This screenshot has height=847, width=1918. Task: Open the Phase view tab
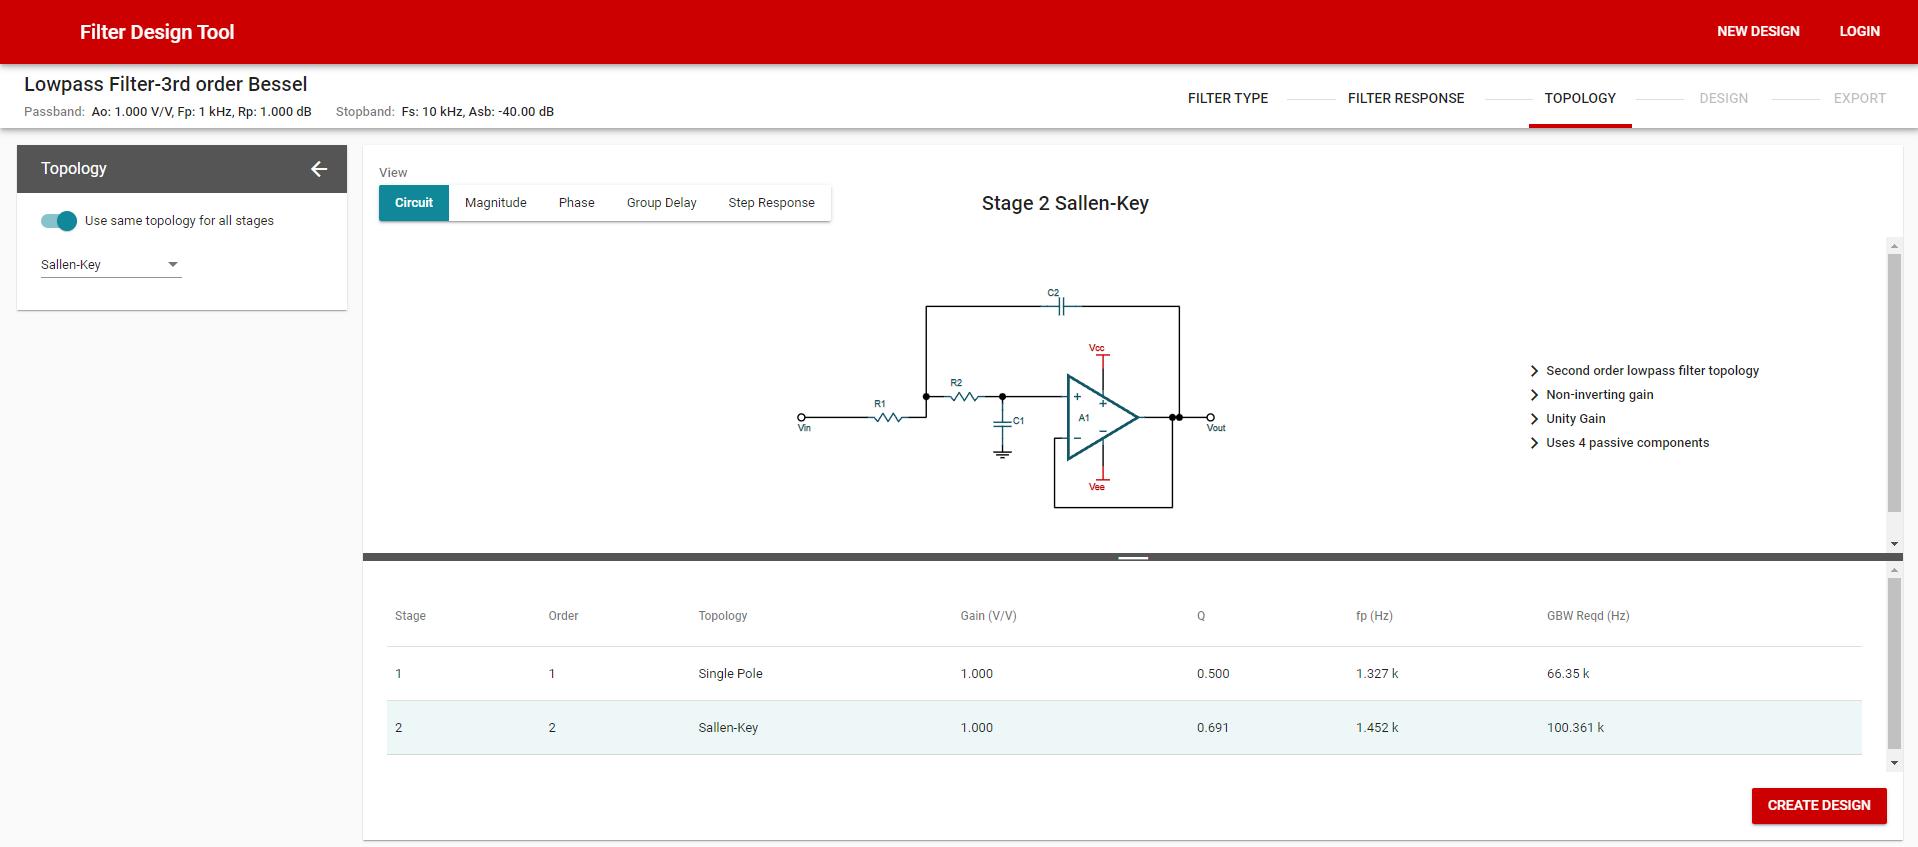coord(576,203)
